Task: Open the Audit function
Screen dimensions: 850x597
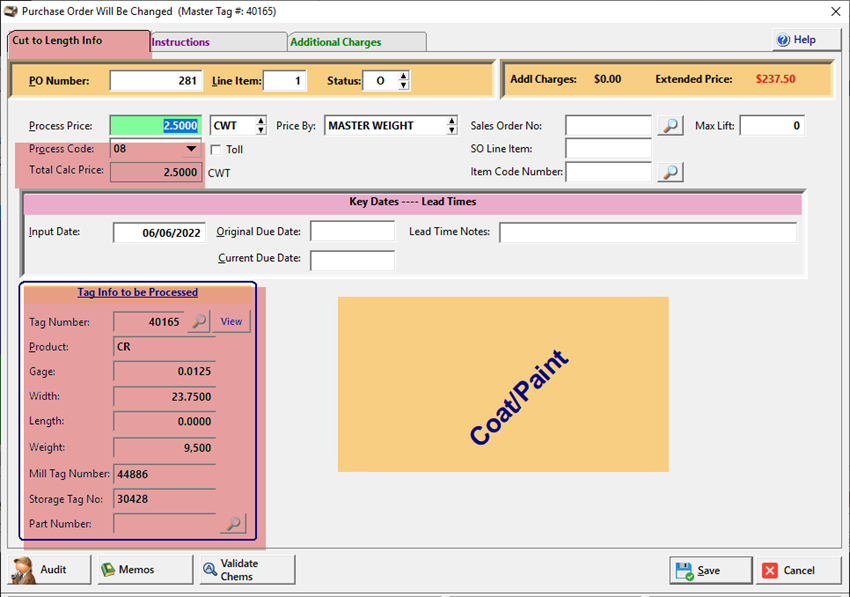Action: point(50,569)
